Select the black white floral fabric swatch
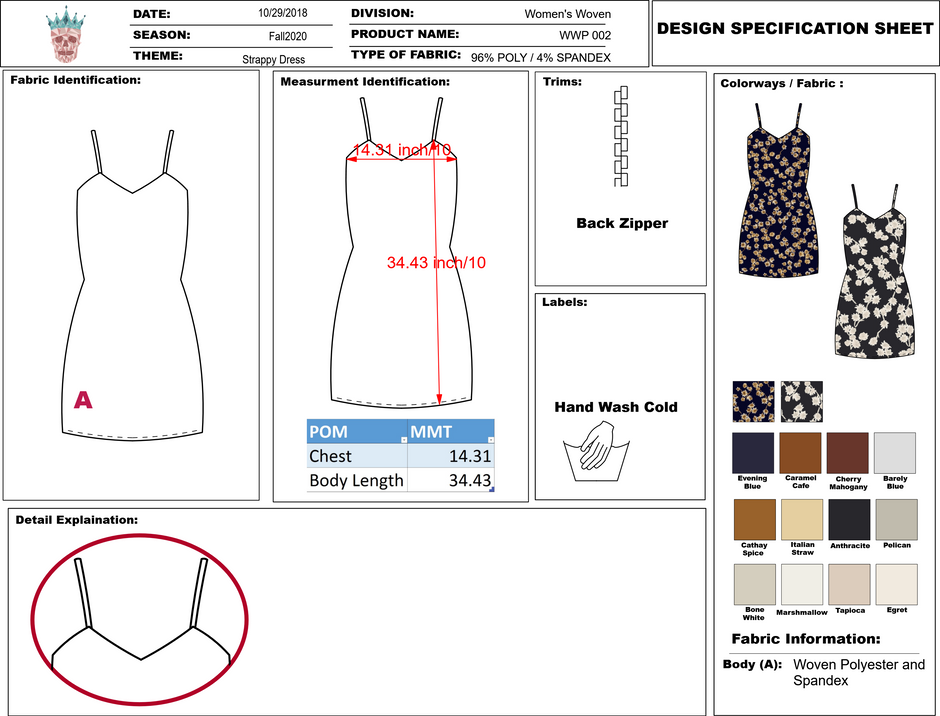 (802, 402)
